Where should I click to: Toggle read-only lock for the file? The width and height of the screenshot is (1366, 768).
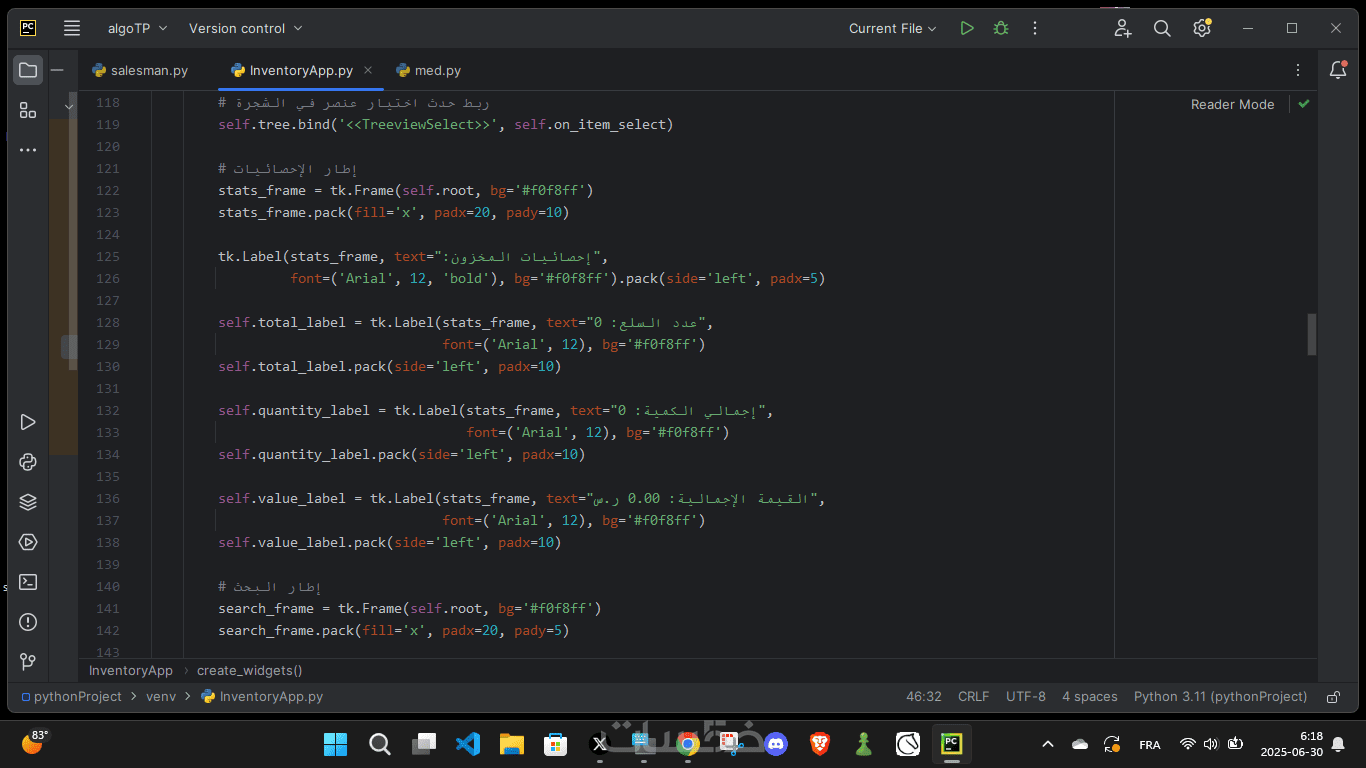click(x=1333, y=697)
